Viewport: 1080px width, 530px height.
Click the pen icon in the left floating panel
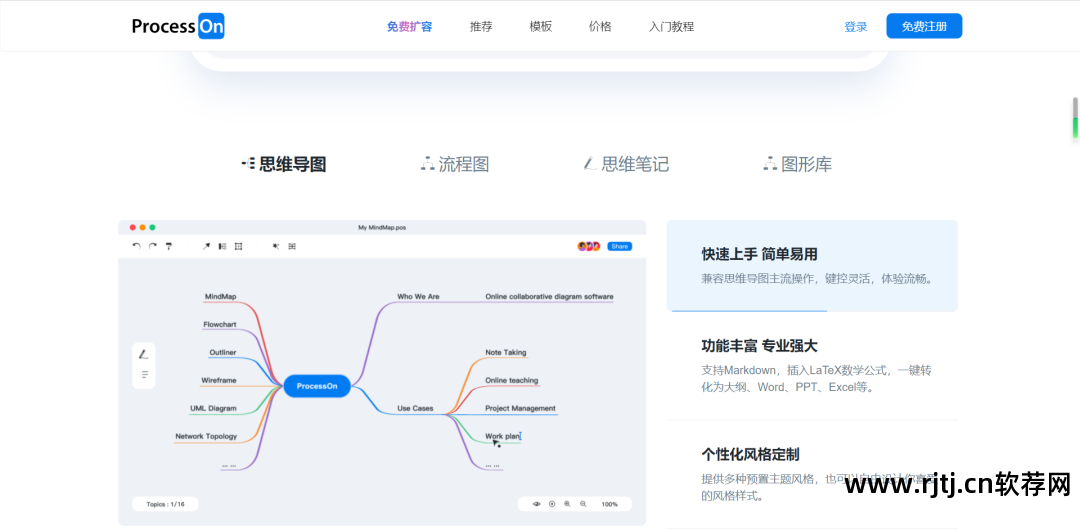(143, 354)
